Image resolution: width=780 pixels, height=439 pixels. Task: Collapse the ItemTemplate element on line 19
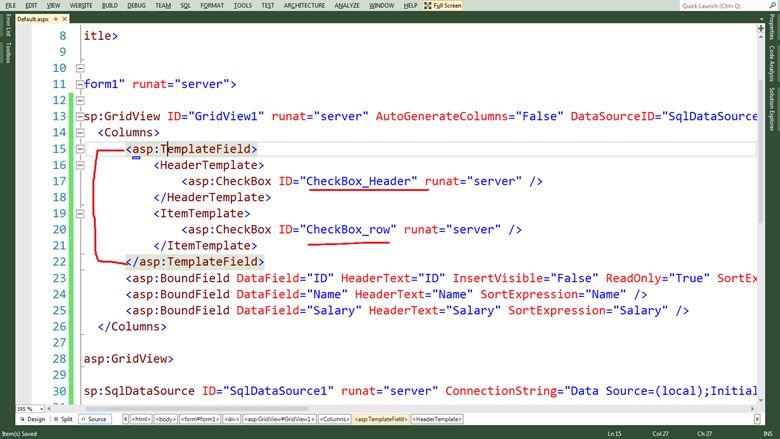80,214
